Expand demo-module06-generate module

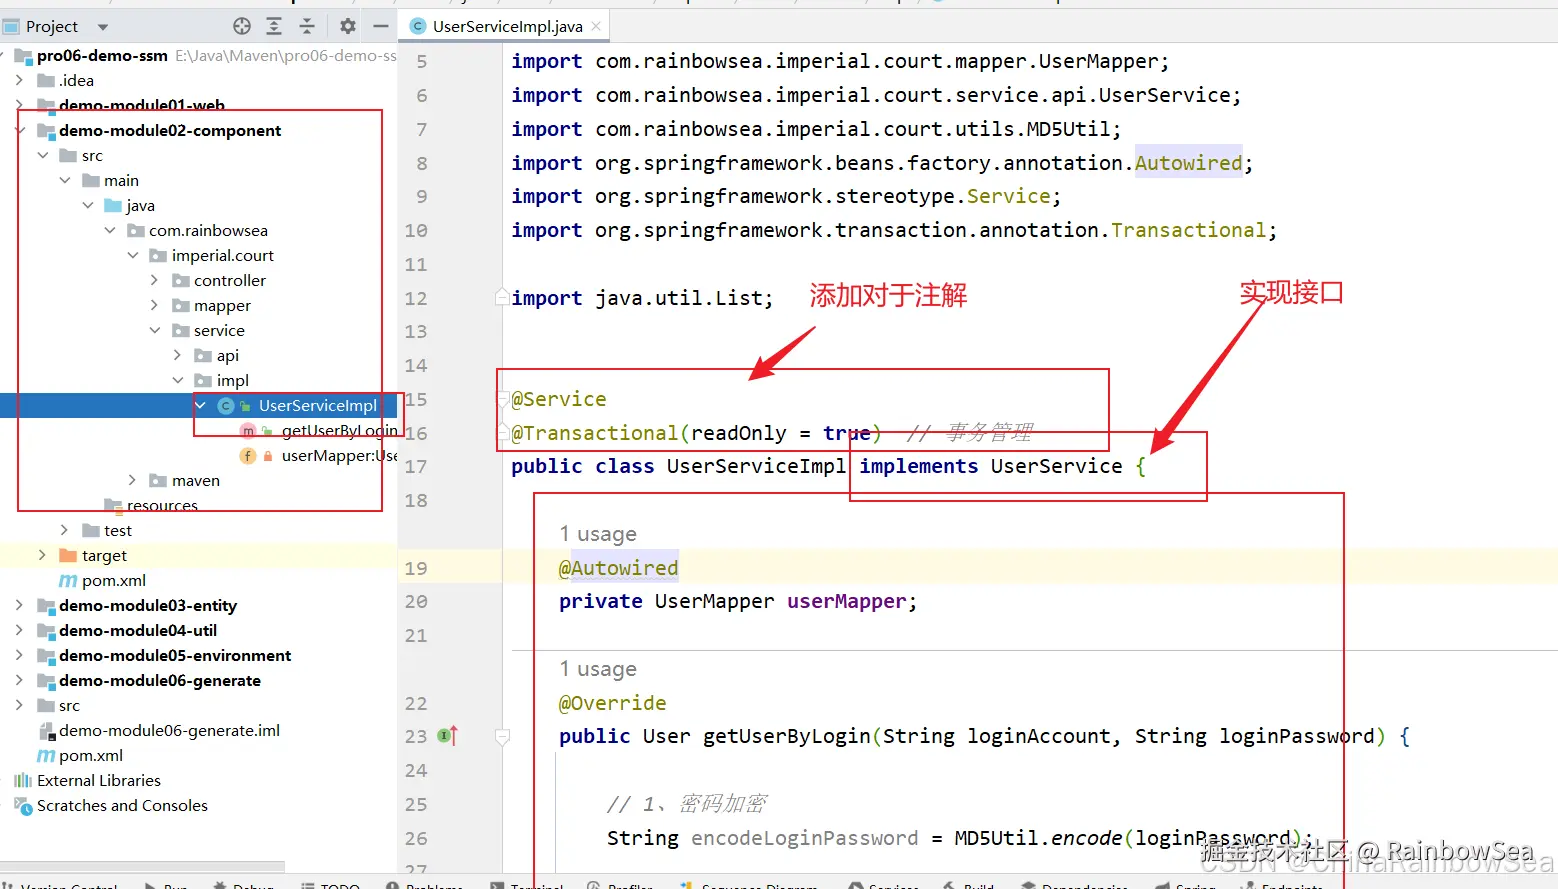[x=19, y=680]
